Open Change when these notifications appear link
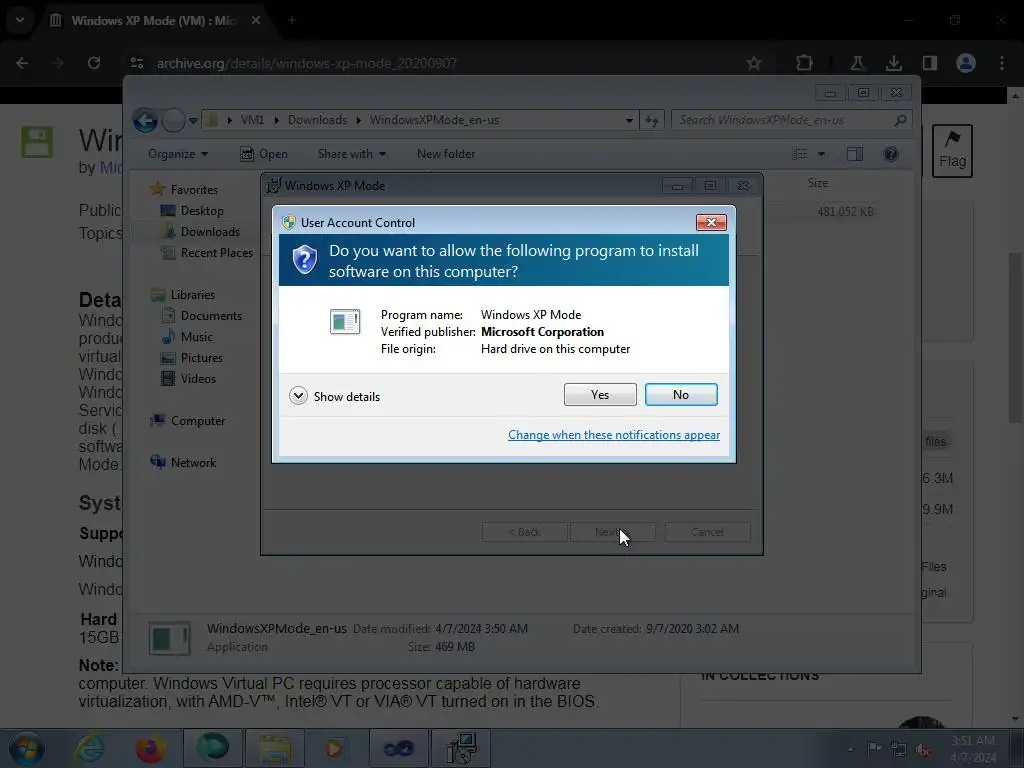The width and height of the screenshot is (1024, 768). click(614, 435)
